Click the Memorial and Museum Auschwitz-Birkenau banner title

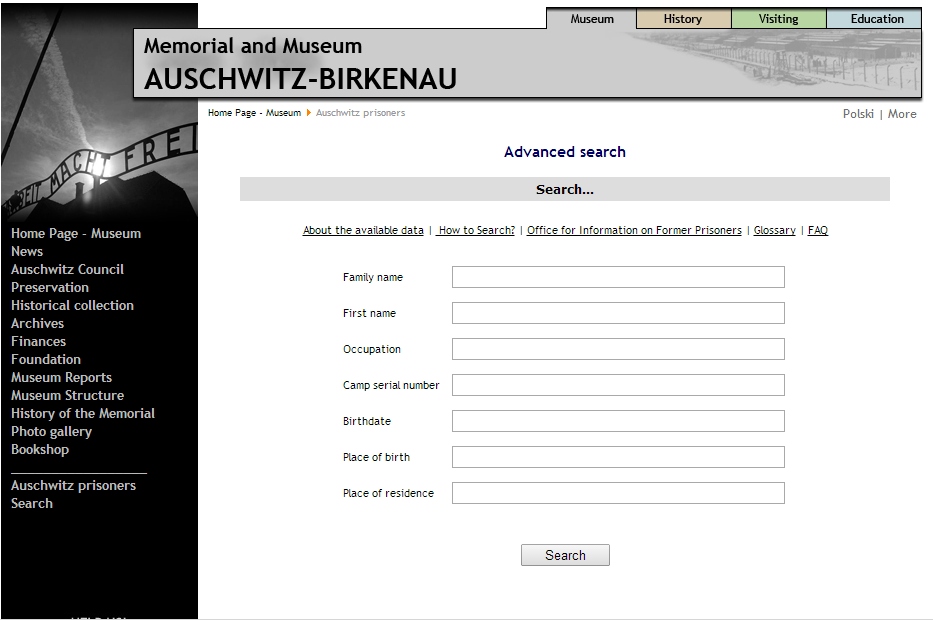pos(300,63)
